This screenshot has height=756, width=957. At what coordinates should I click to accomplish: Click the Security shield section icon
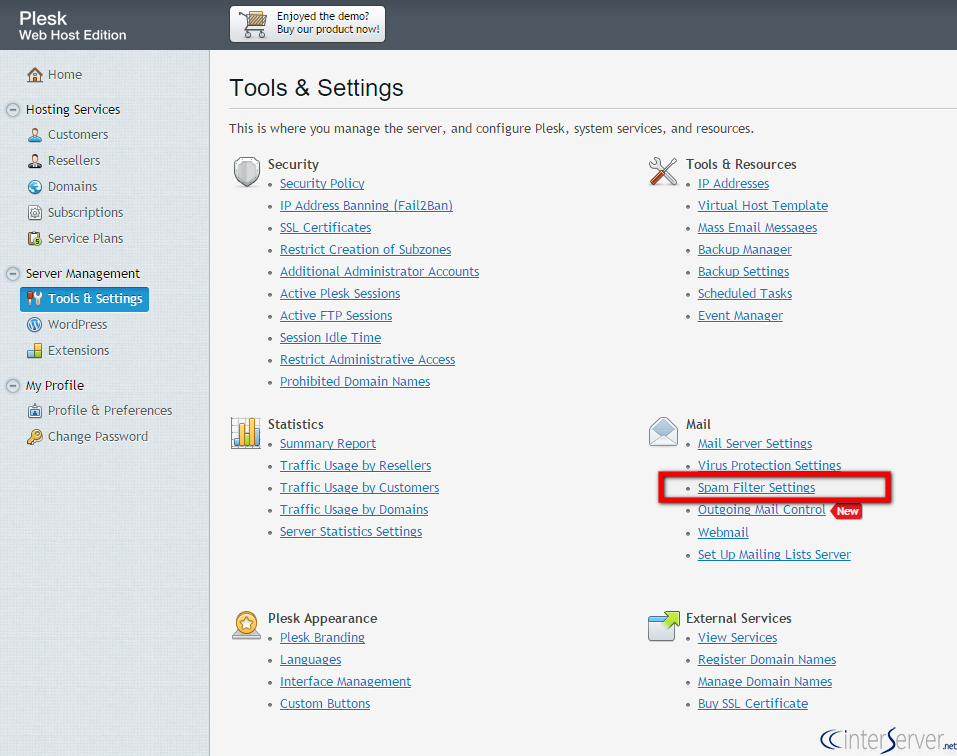pyautogui.click(x=246, y=171)
